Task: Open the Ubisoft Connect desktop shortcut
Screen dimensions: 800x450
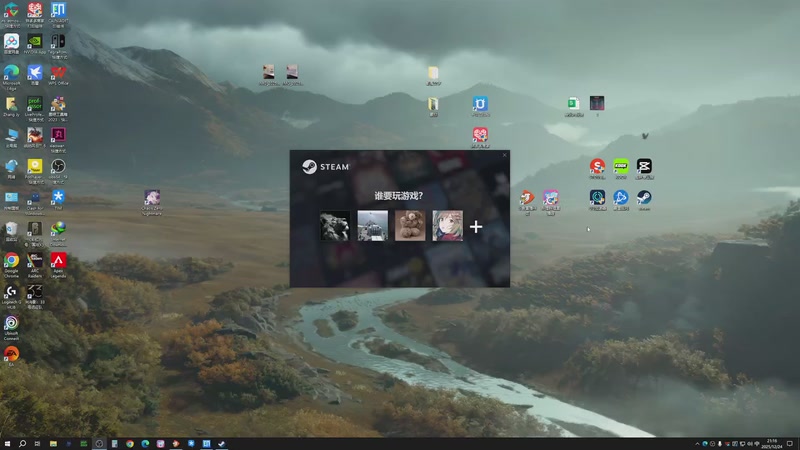Action: (11, 327)
